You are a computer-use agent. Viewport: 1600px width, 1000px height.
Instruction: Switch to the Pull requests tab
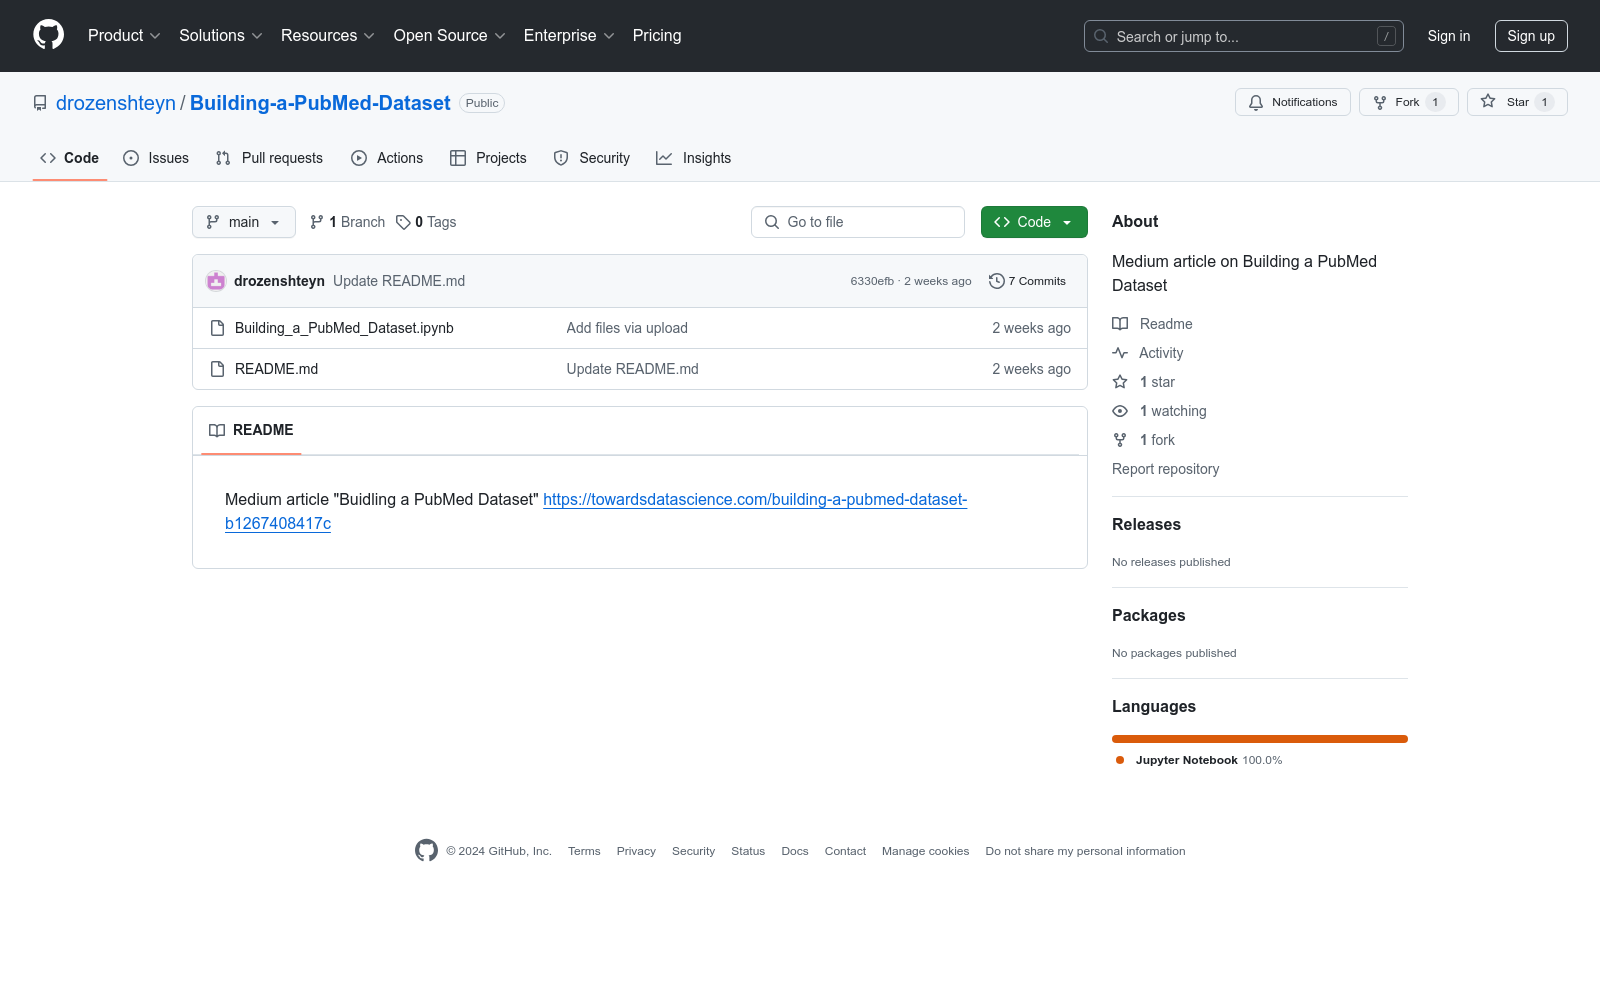[x=269, y=158]
